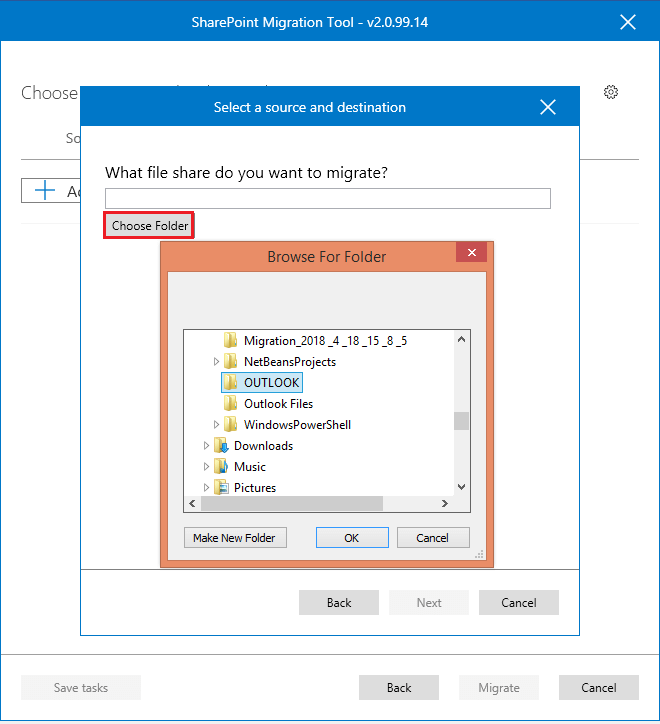Click the Music folder icon
This screenshot has height=724, width=660.
221,466
